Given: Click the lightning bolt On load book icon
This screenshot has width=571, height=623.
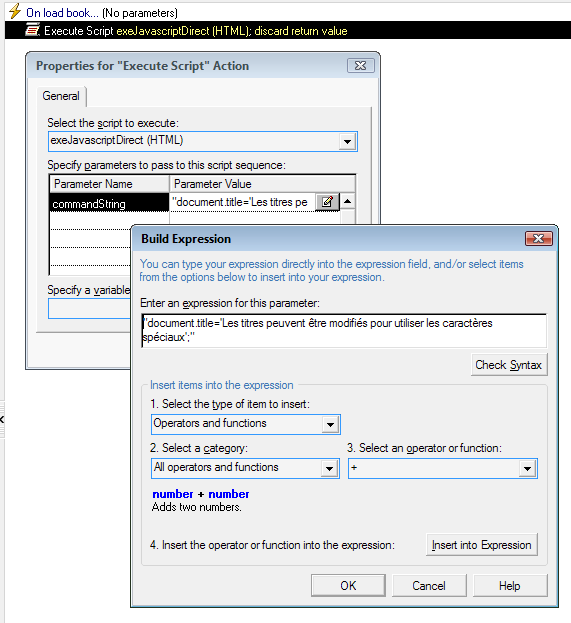Looking at the screenshot, I should [15, 12].
